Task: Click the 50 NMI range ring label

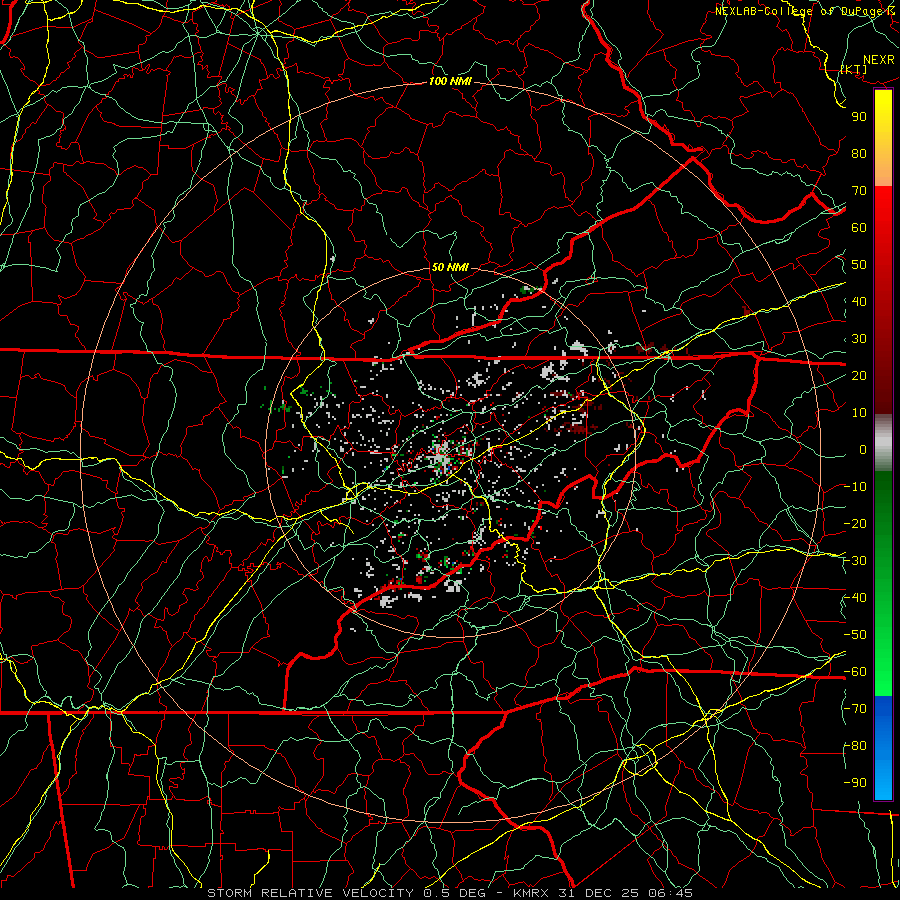Action: pos(450,267)
